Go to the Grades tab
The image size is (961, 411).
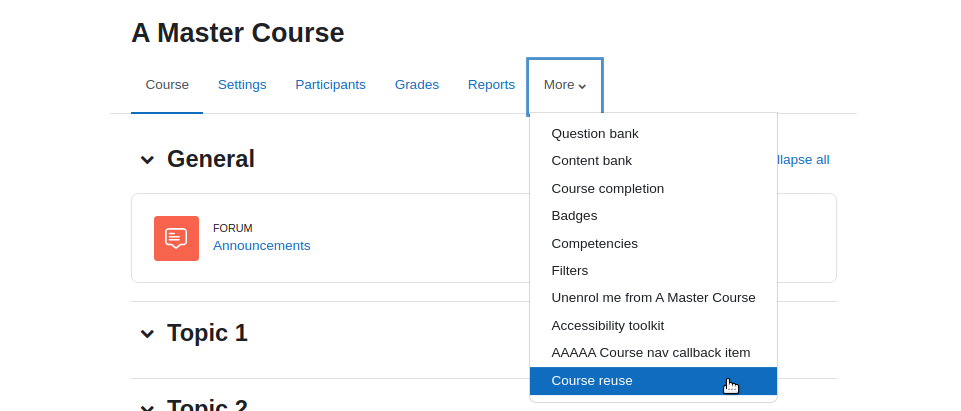pos(417,85)
